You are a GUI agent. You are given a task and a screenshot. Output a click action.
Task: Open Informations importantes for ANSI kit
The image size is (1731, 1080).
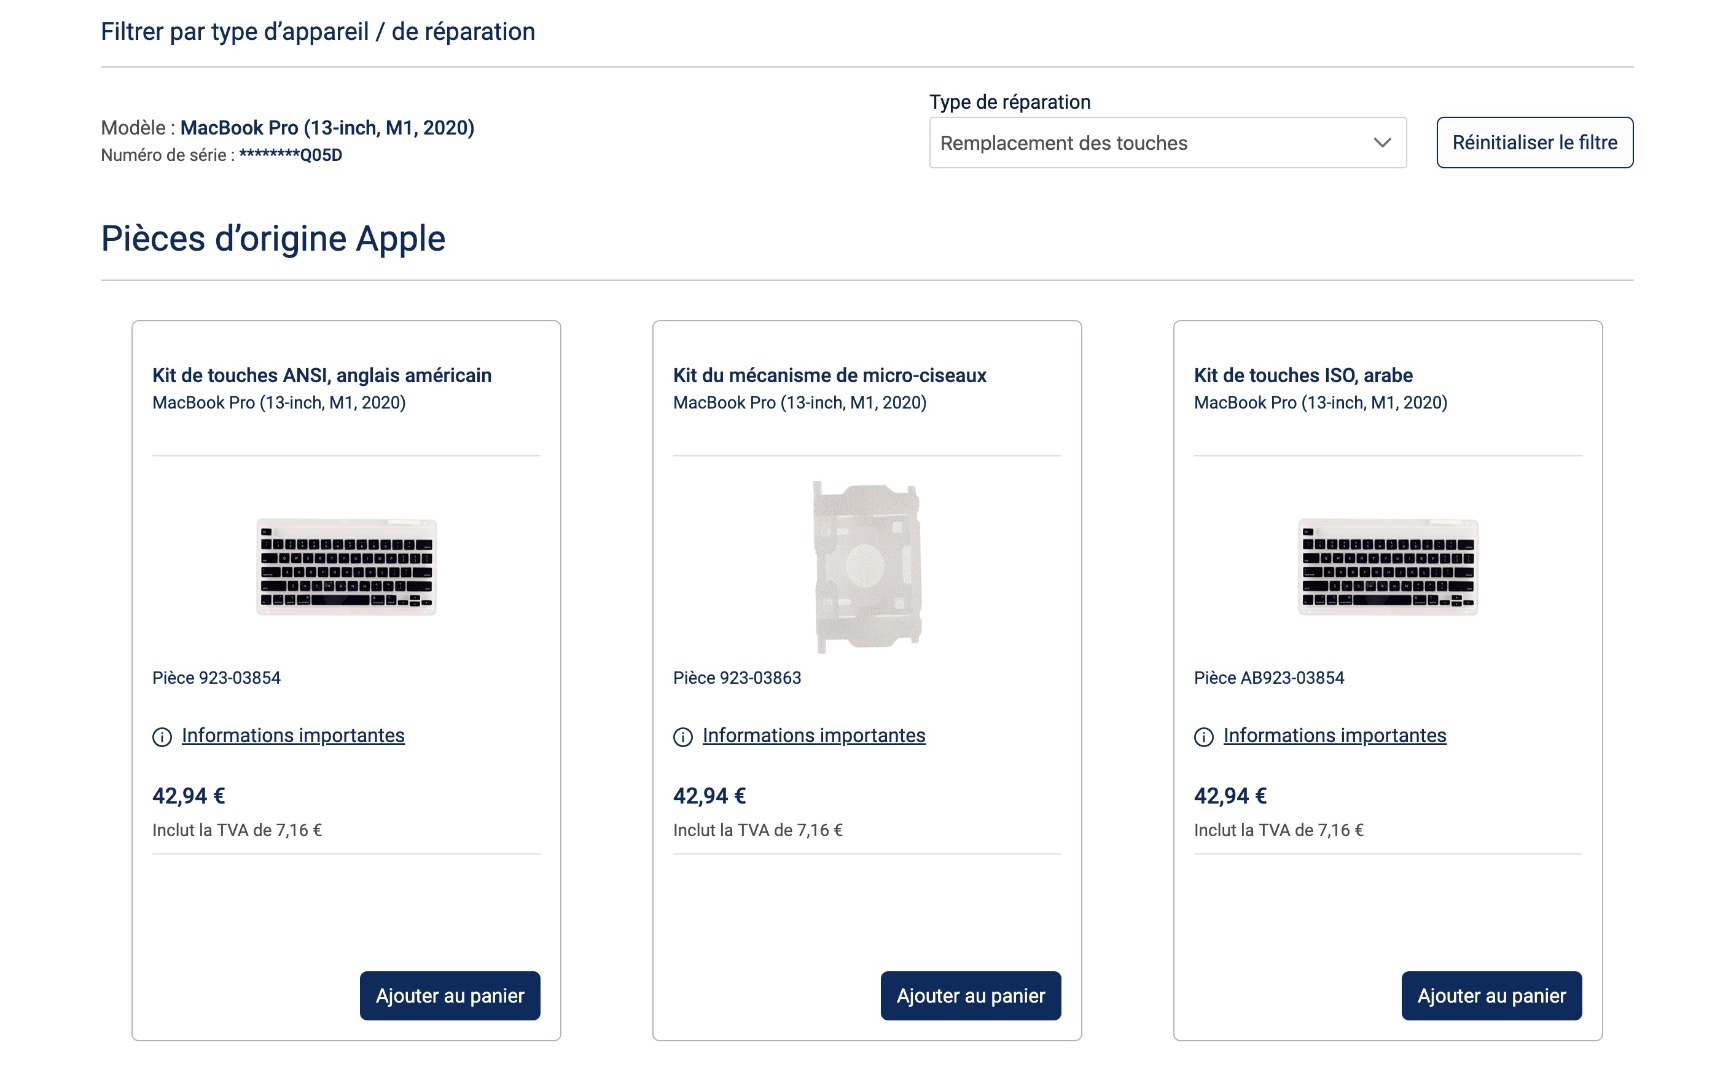(293, 736)
